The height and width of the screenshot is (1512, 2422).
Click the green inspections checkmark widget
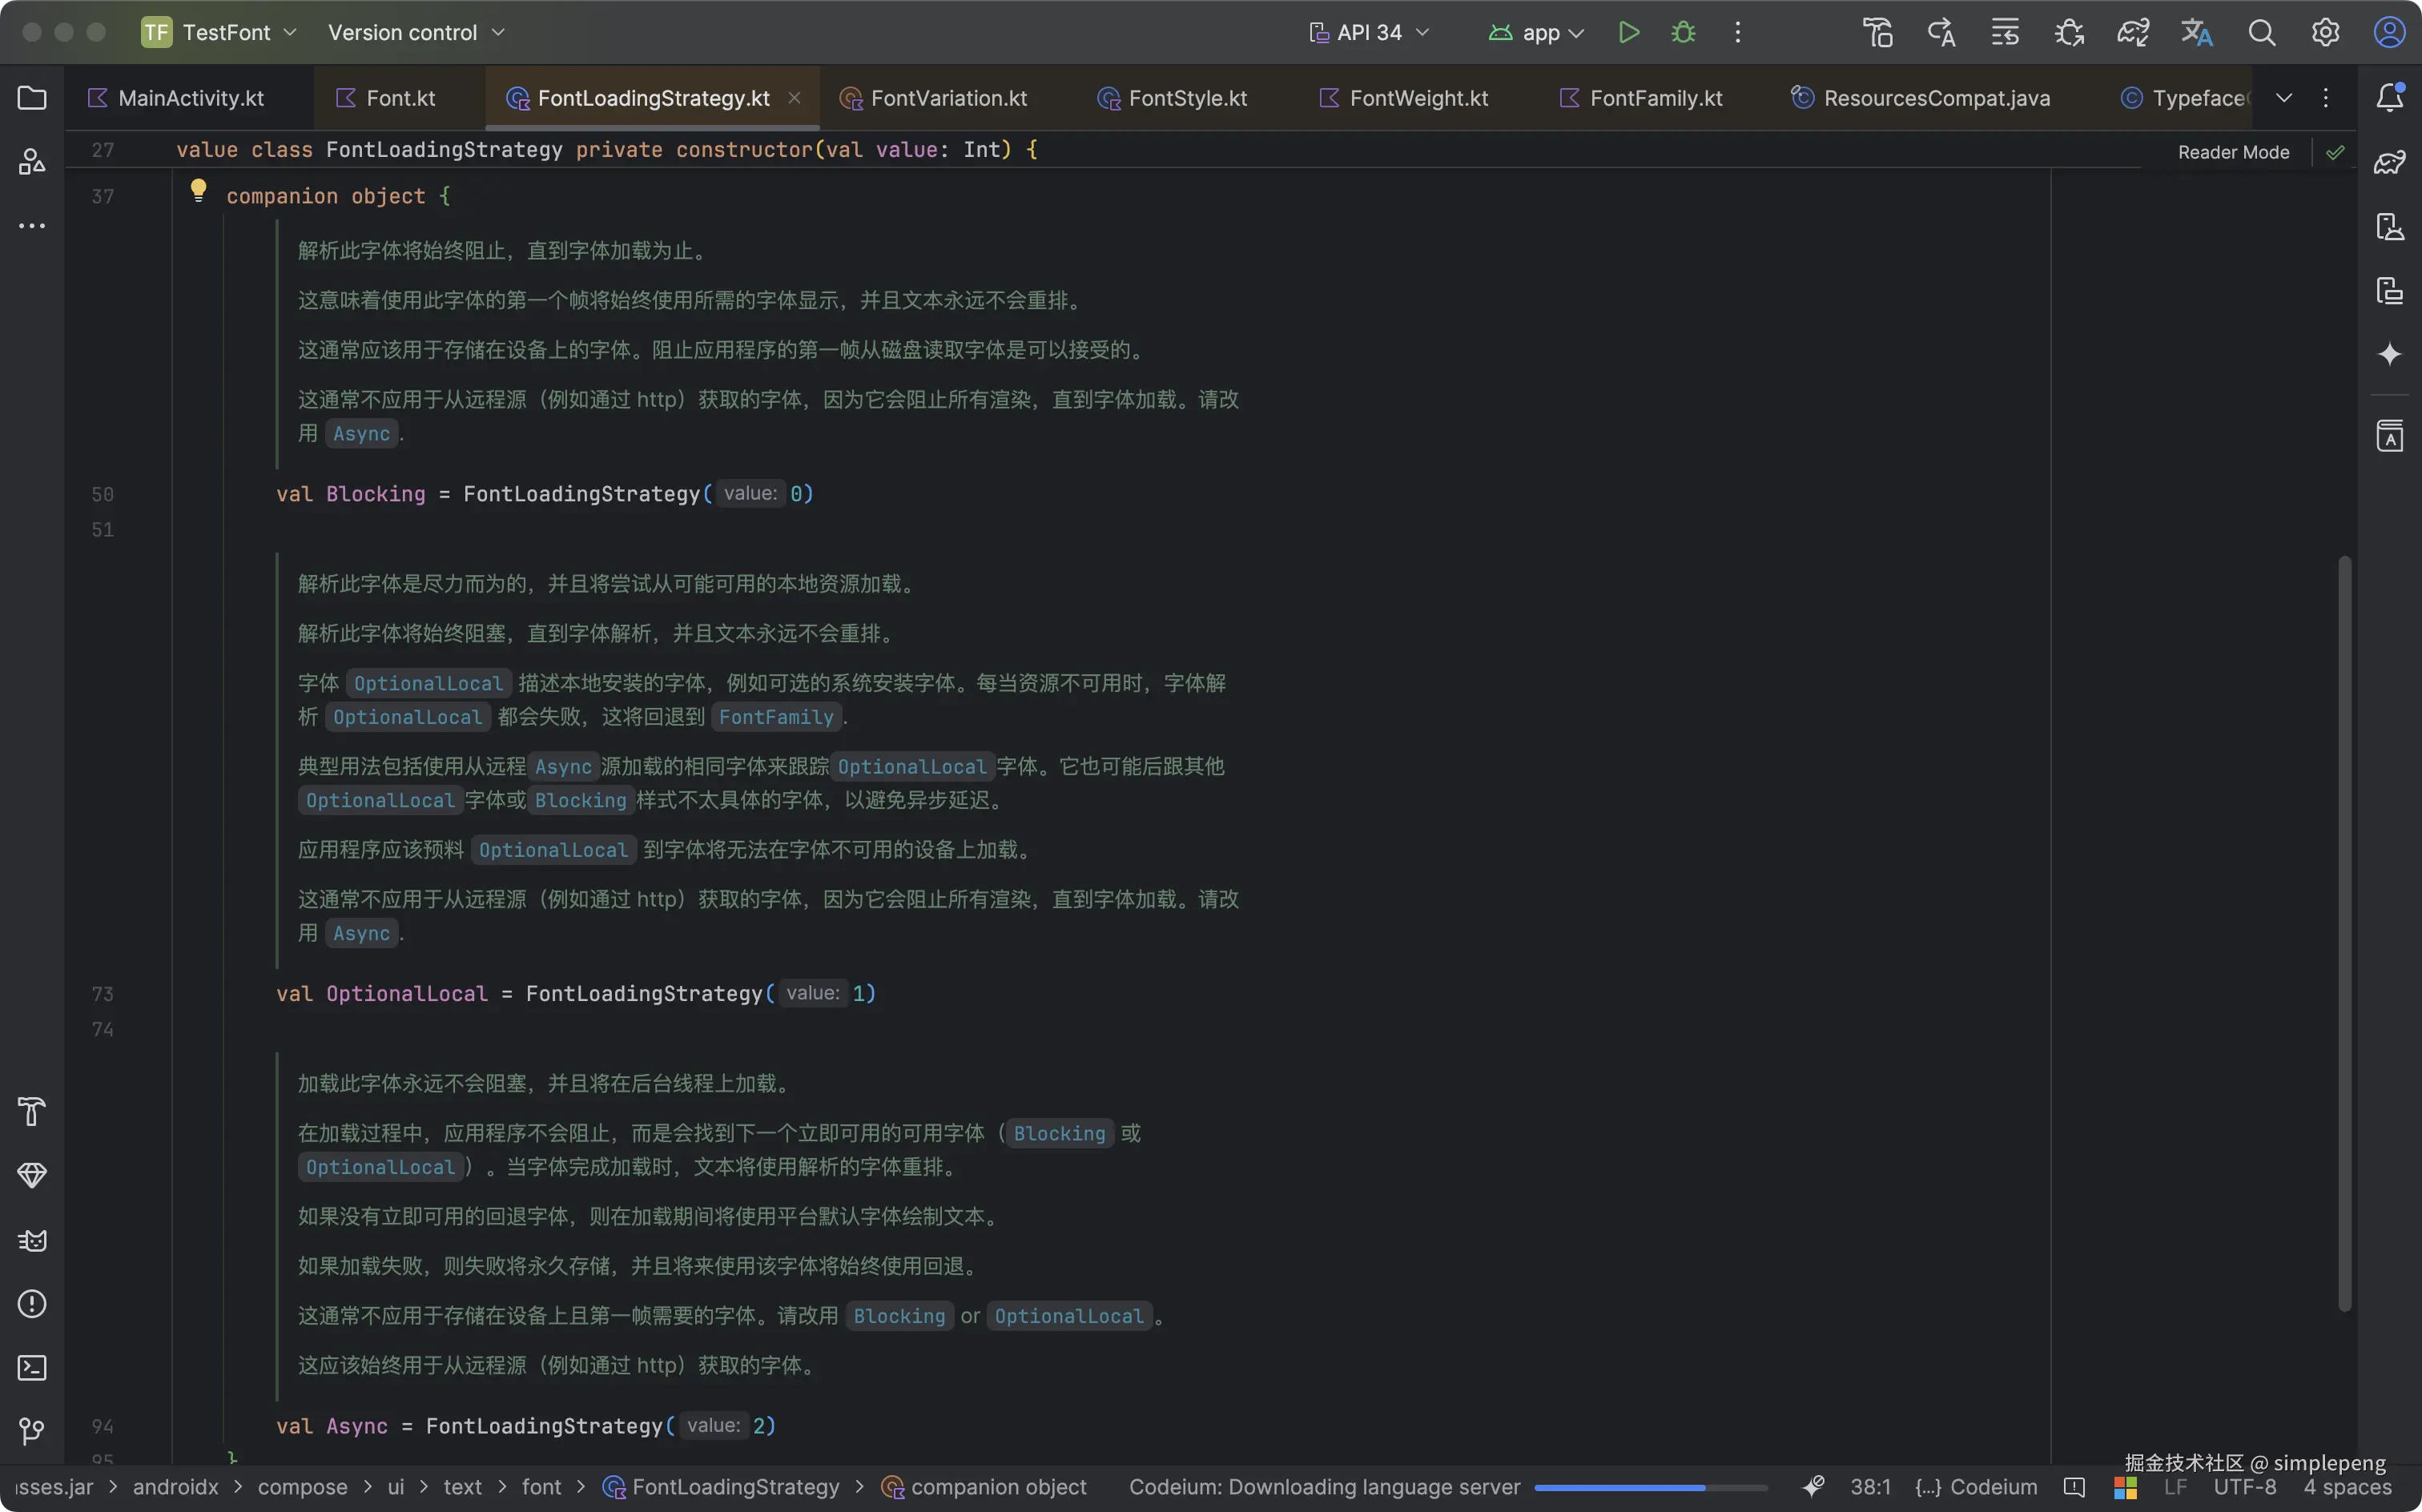coord(2335,152)
